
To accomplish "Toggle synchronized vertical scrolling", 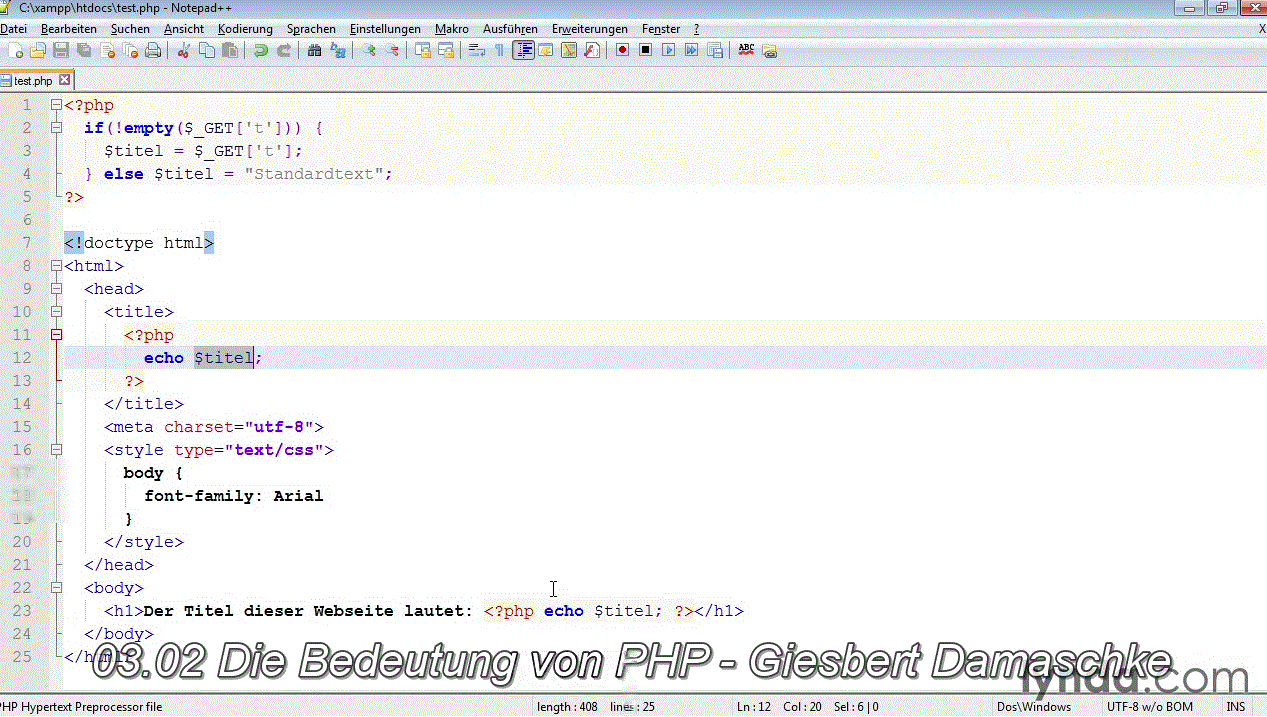I will pyautogui.click(x=423, y=50).
